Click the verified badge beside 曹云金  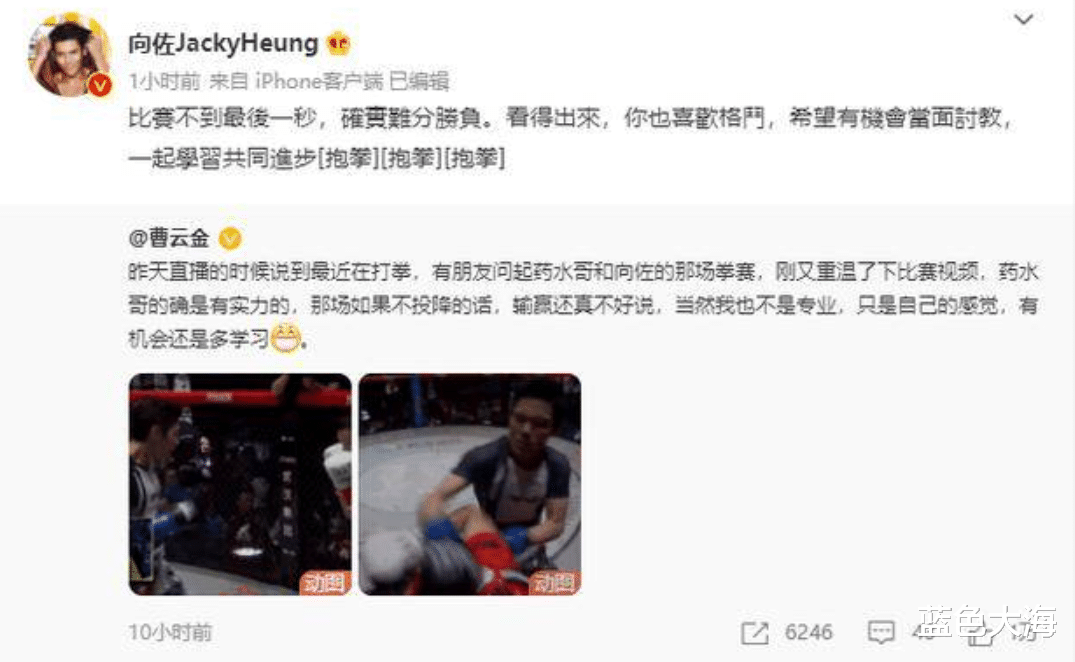(x=230, y=238)
